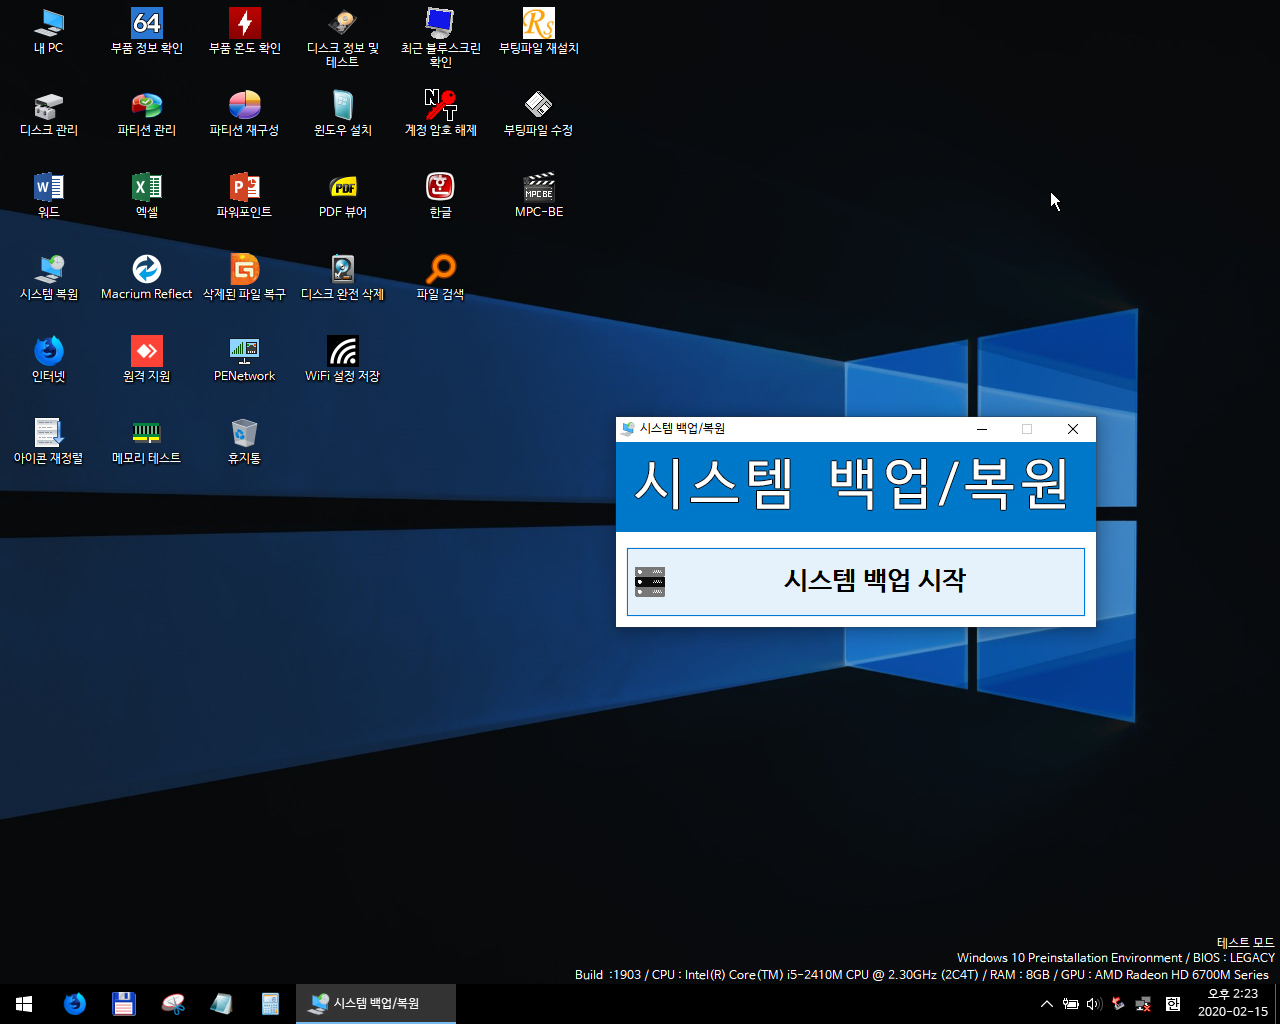
Task: Open the PDF 뷰어 shortcut
Action: pos(343,195)
